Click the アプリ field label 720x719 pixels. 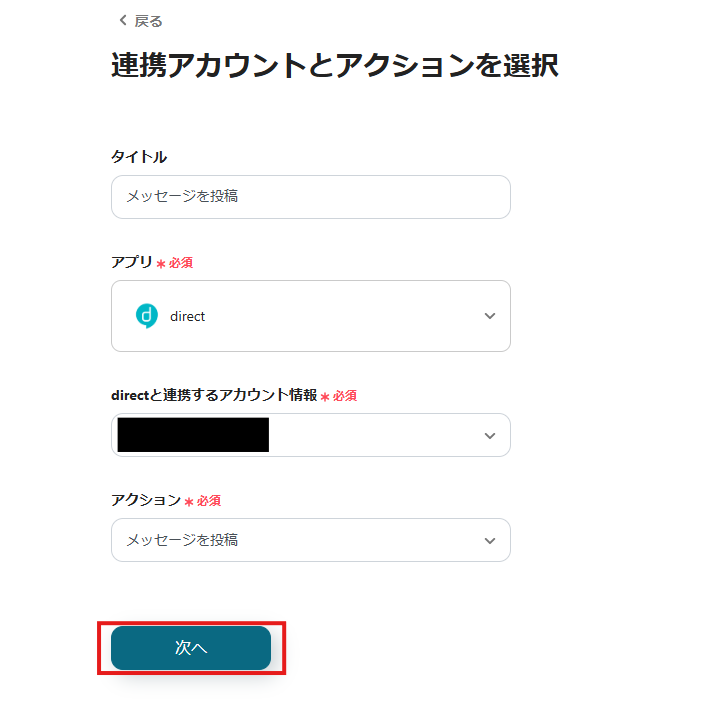(x=132, y=262)
